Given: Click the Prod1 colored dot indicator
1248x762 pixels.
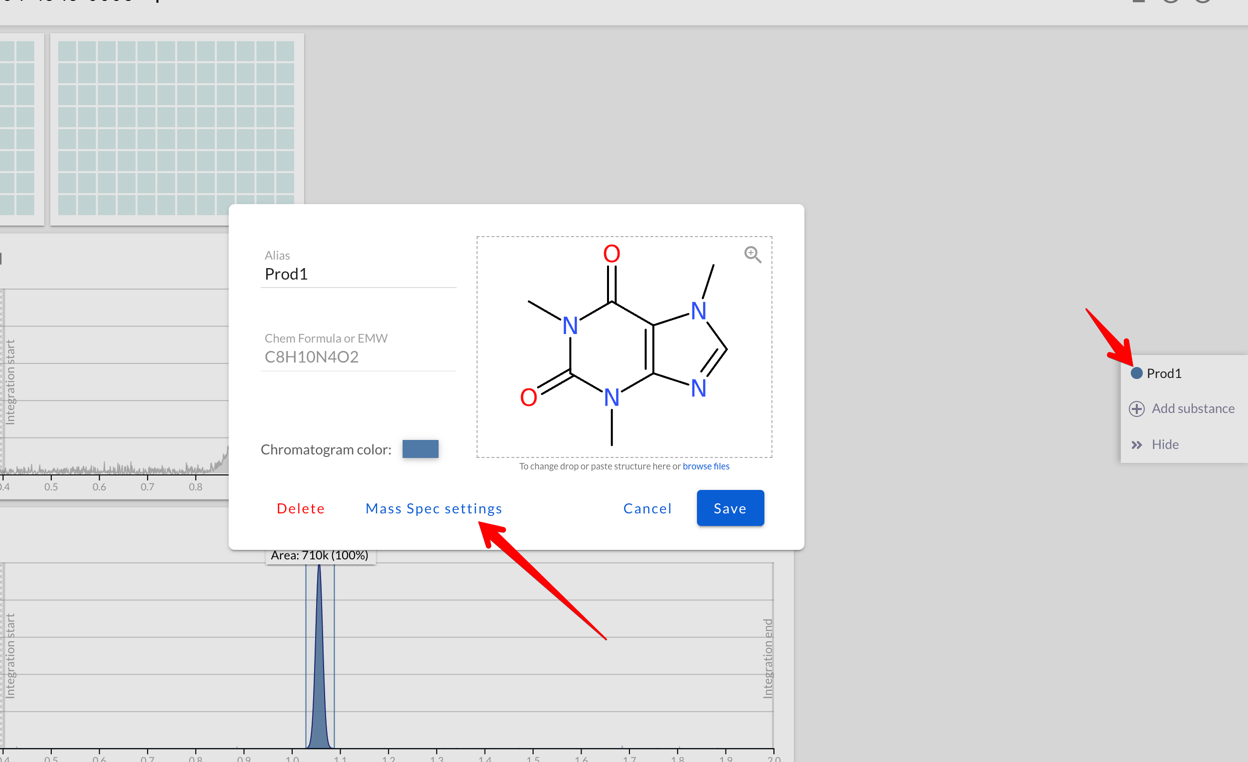Looking at the screenshot, I should pos(1136,372).
